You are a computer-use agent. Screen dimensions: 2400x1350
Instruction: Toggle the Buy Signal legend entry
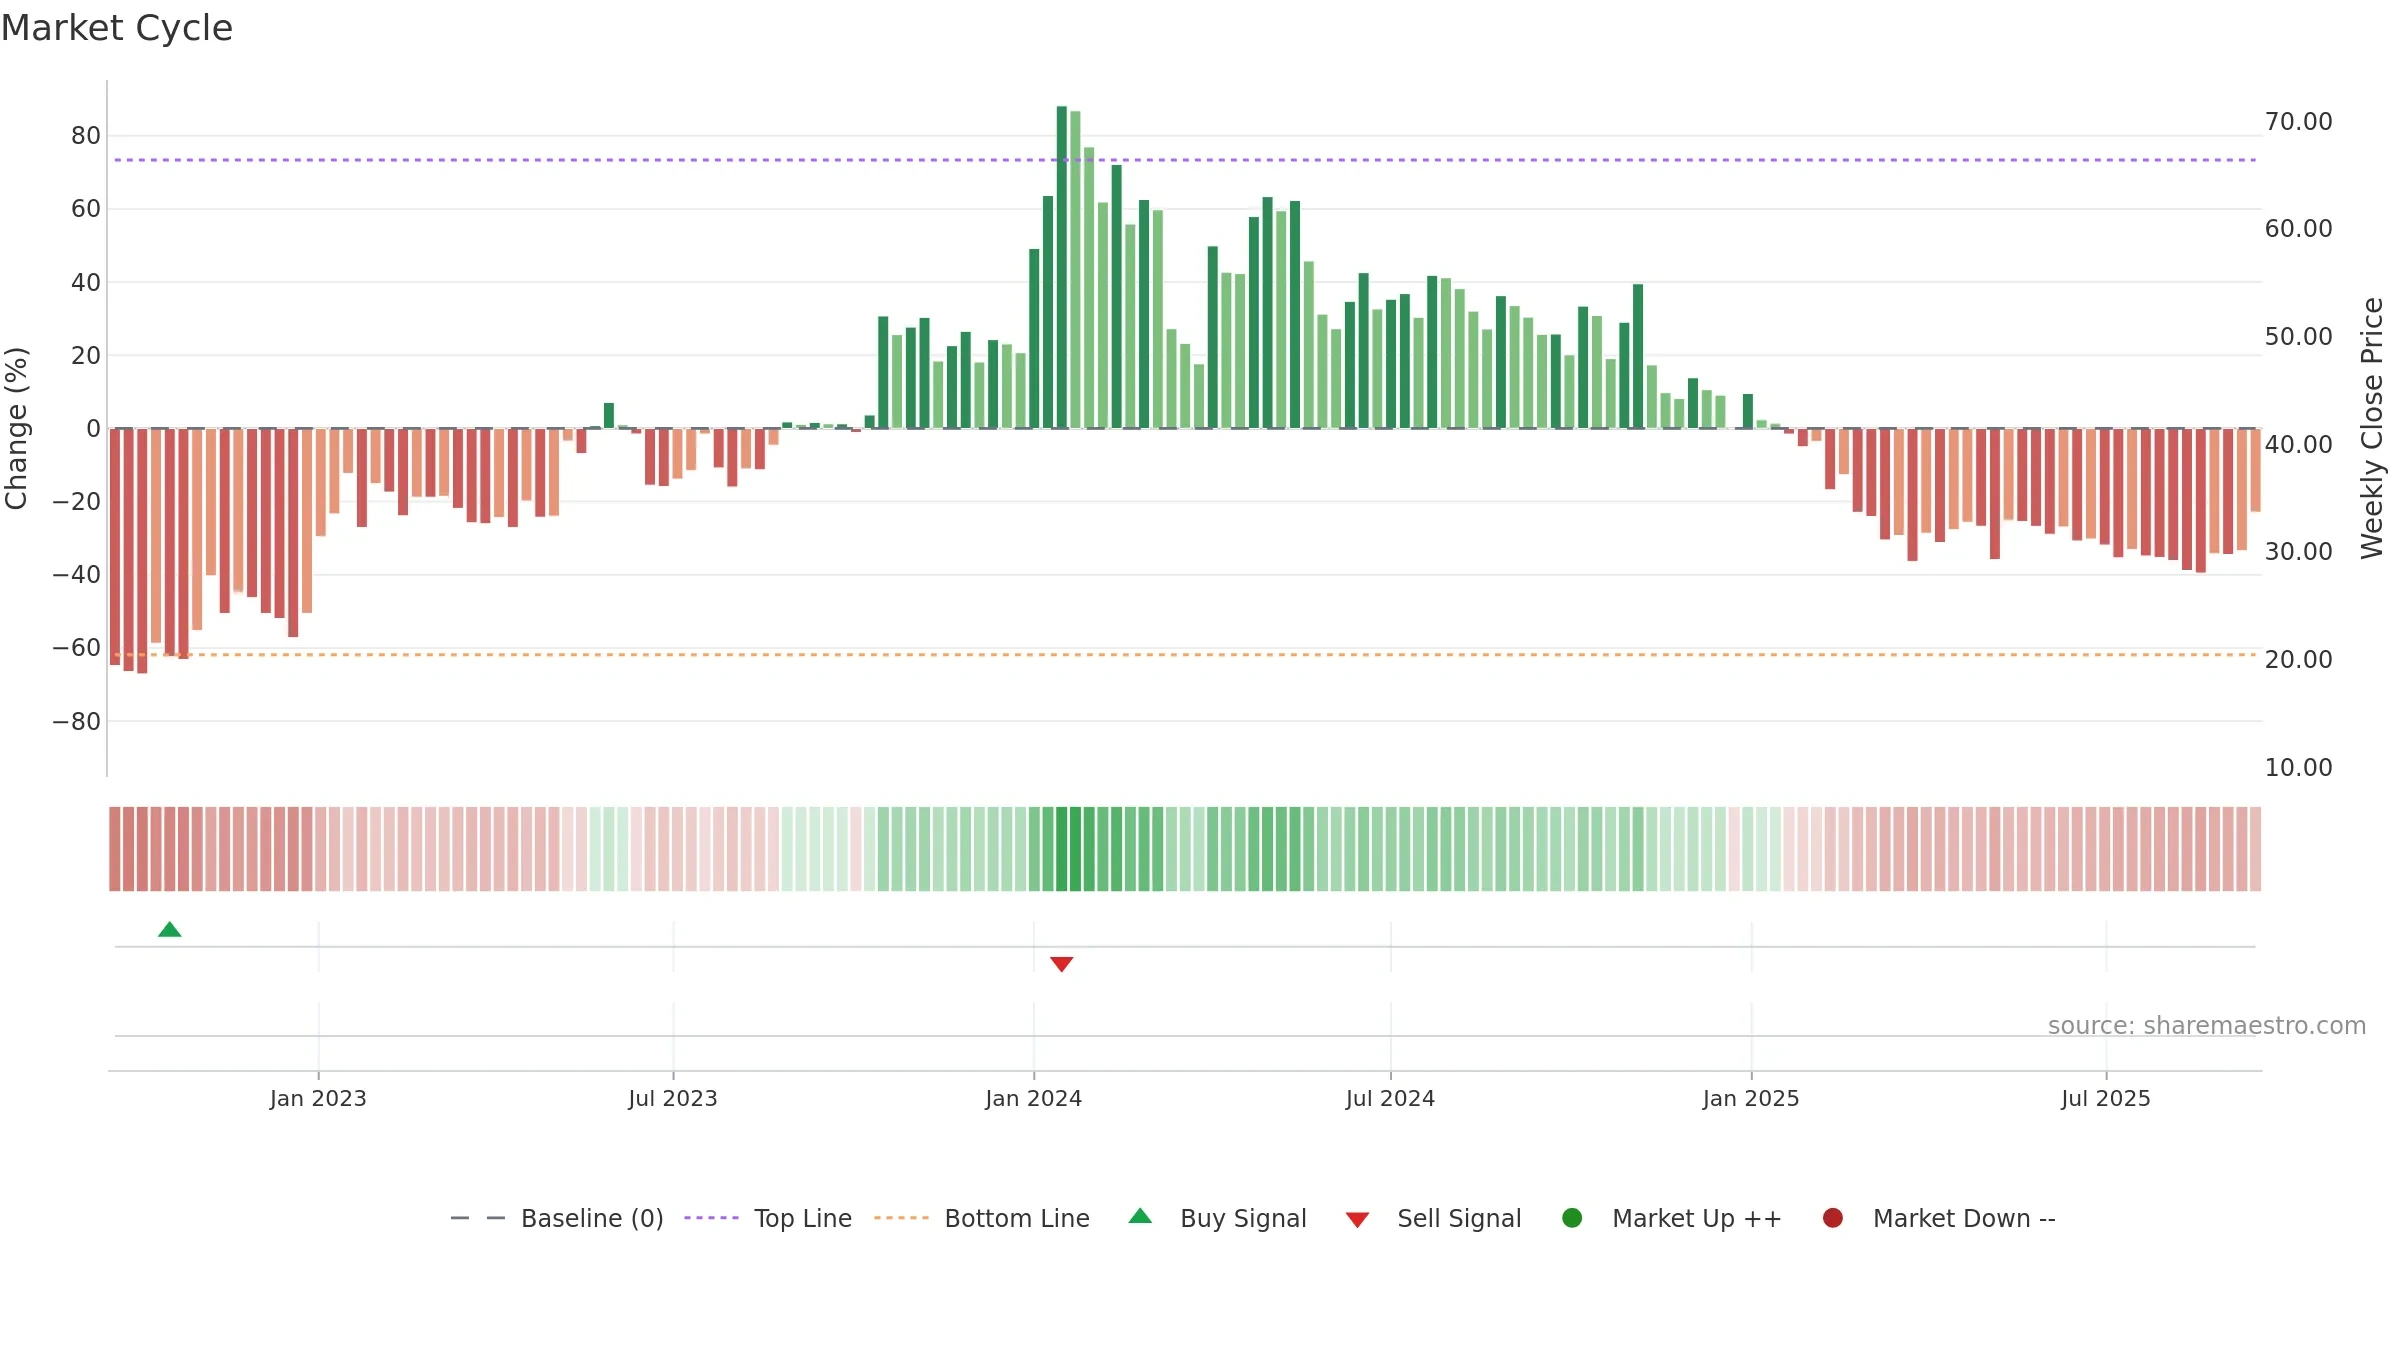click(x=1217, y=1219)
